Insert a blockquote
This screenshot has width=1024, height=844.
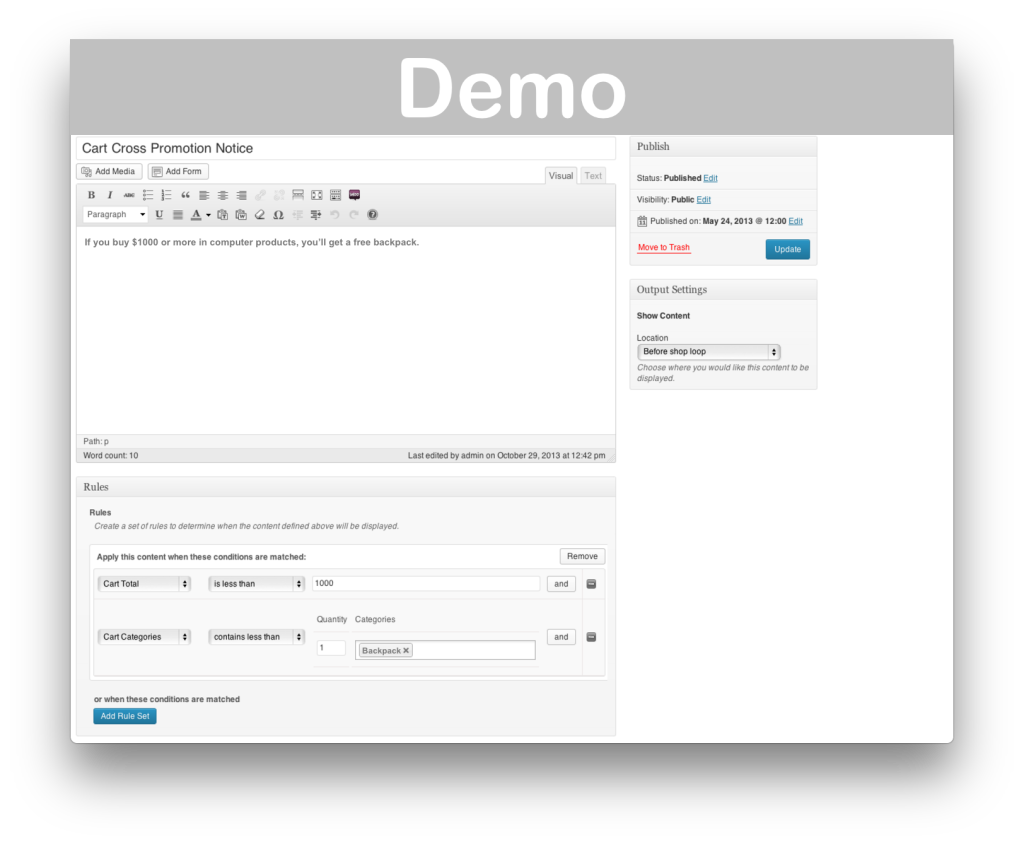[x=185, y=195]
